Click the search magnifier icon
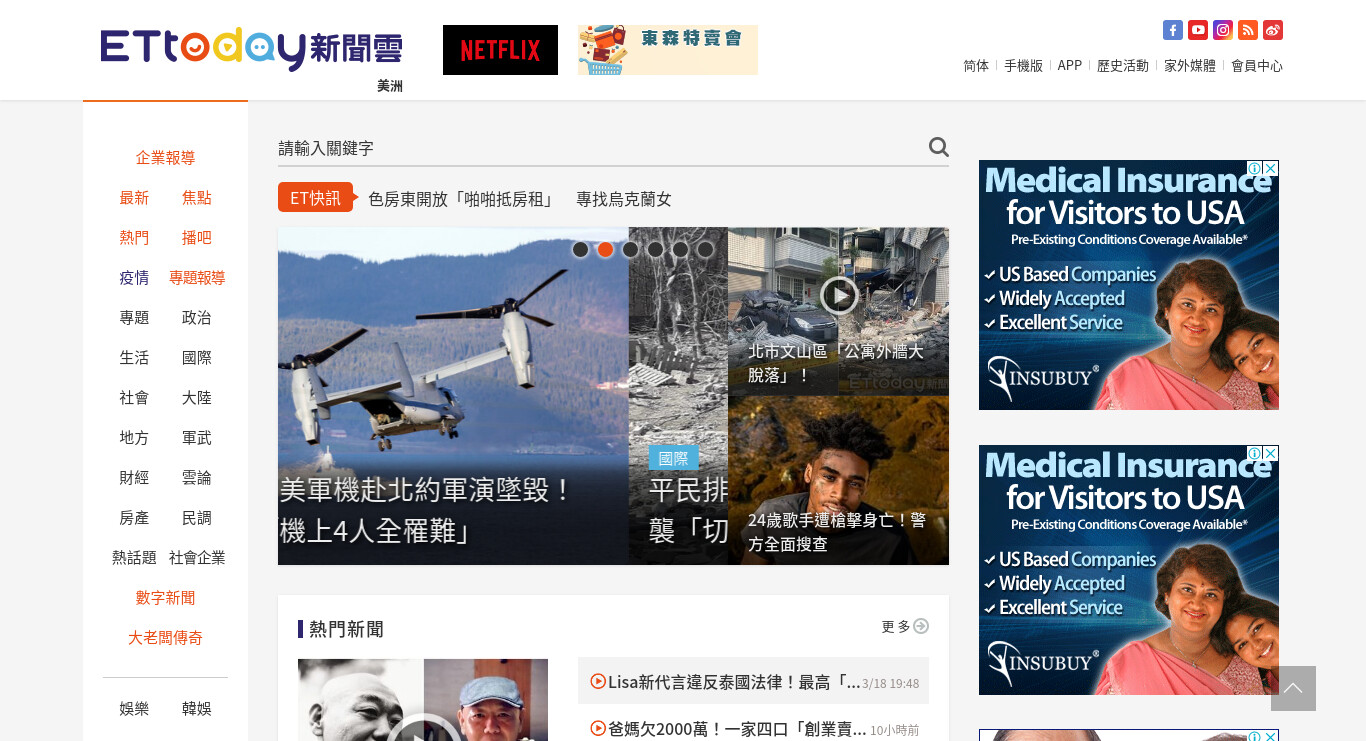1366x741 pixels. 938,147
